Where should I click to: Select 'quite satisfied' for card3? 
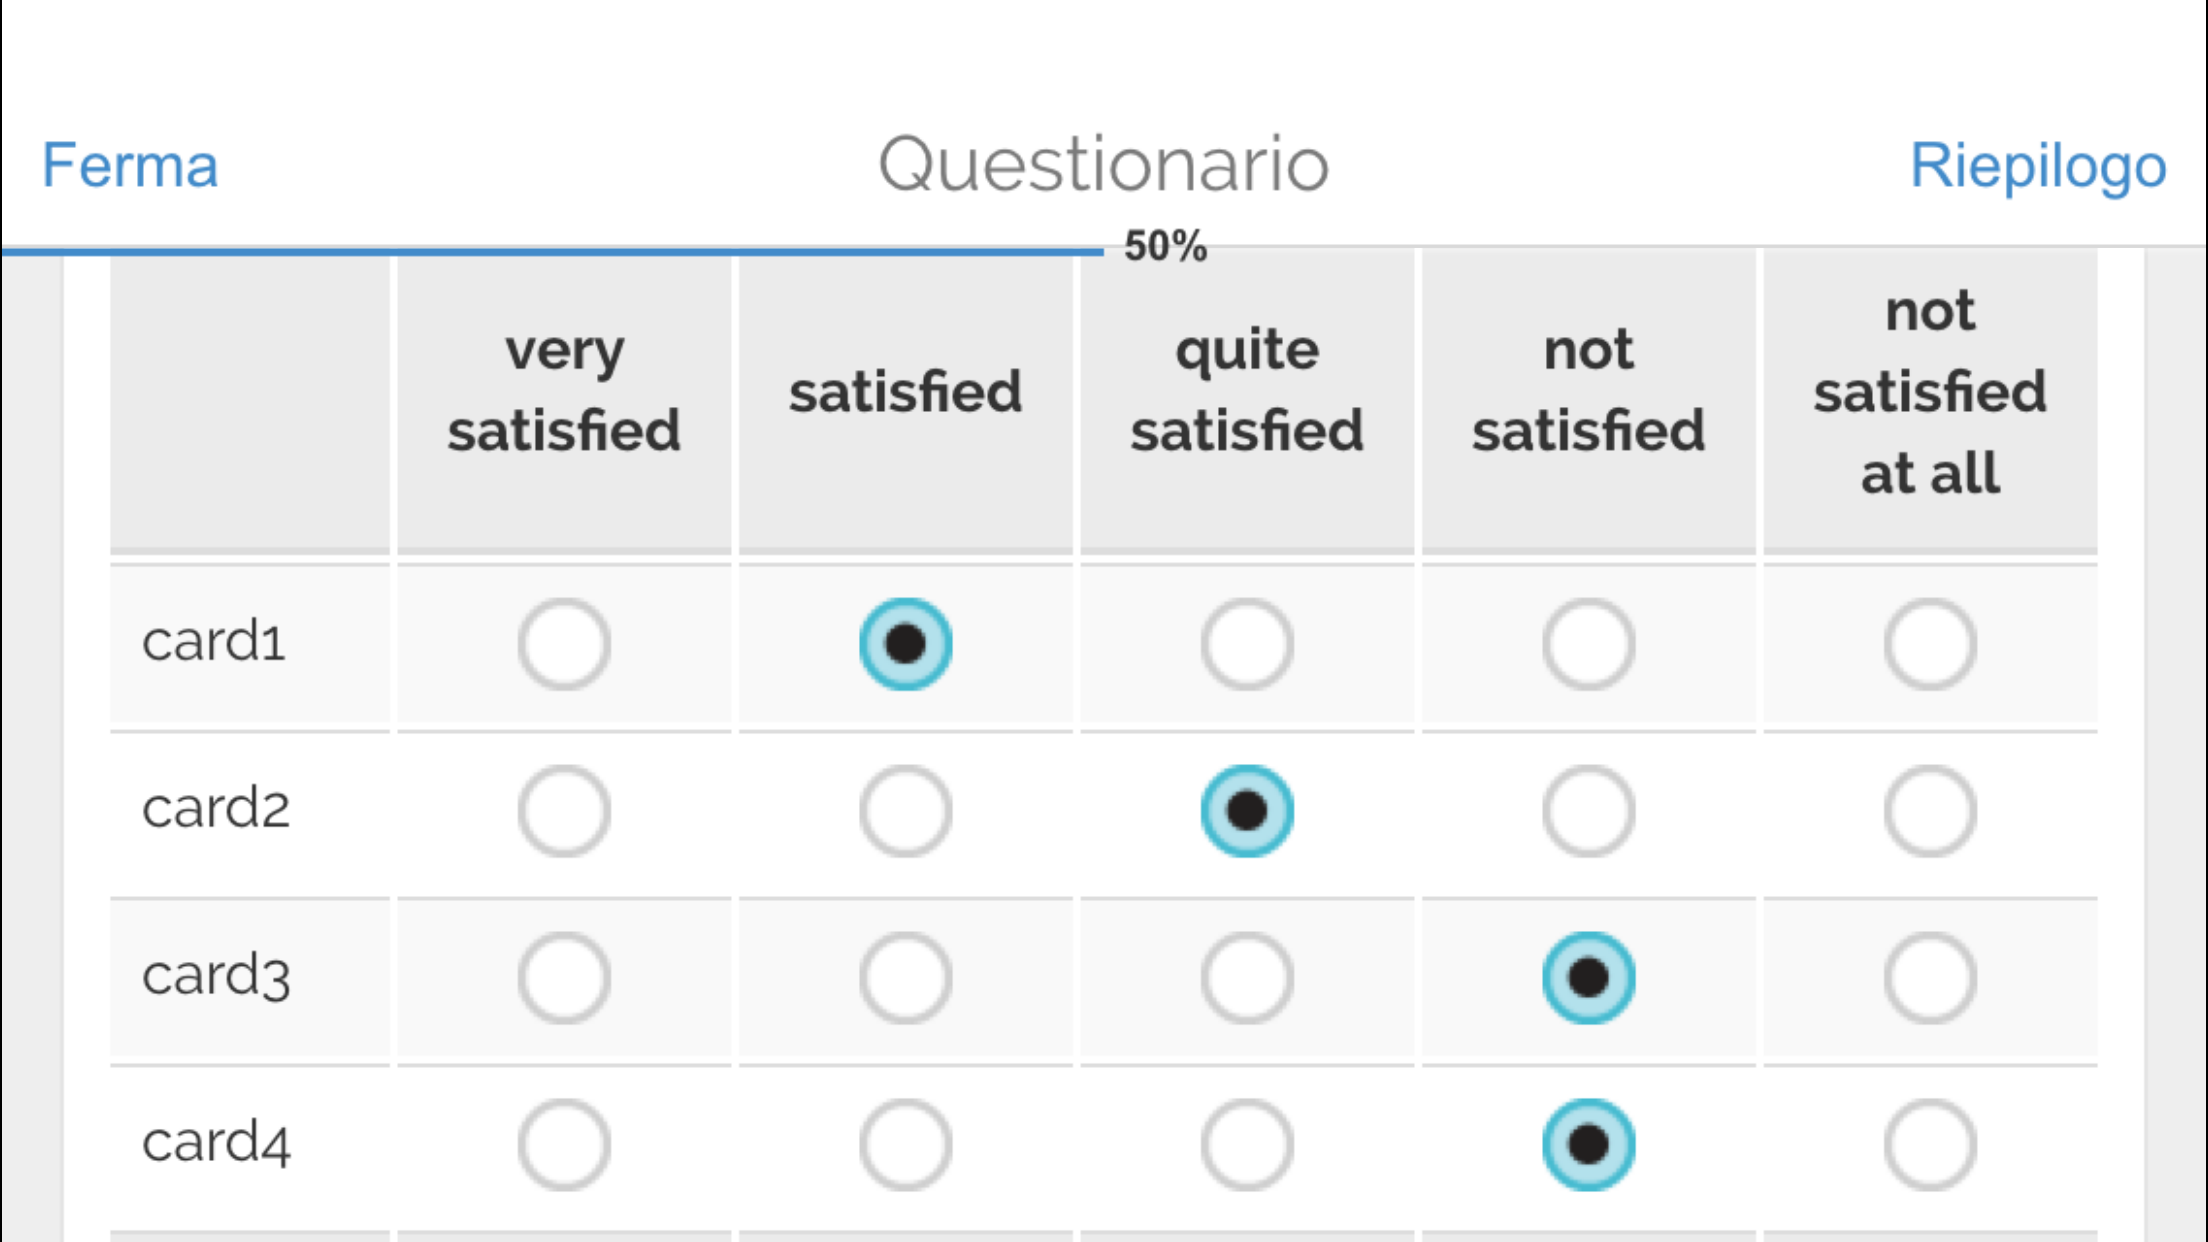[1247, 978]
